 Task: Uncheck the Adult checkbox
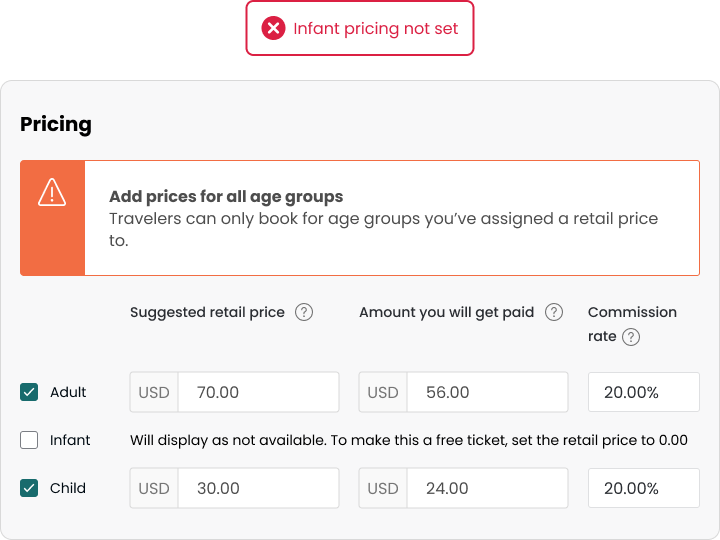(29, 392)
